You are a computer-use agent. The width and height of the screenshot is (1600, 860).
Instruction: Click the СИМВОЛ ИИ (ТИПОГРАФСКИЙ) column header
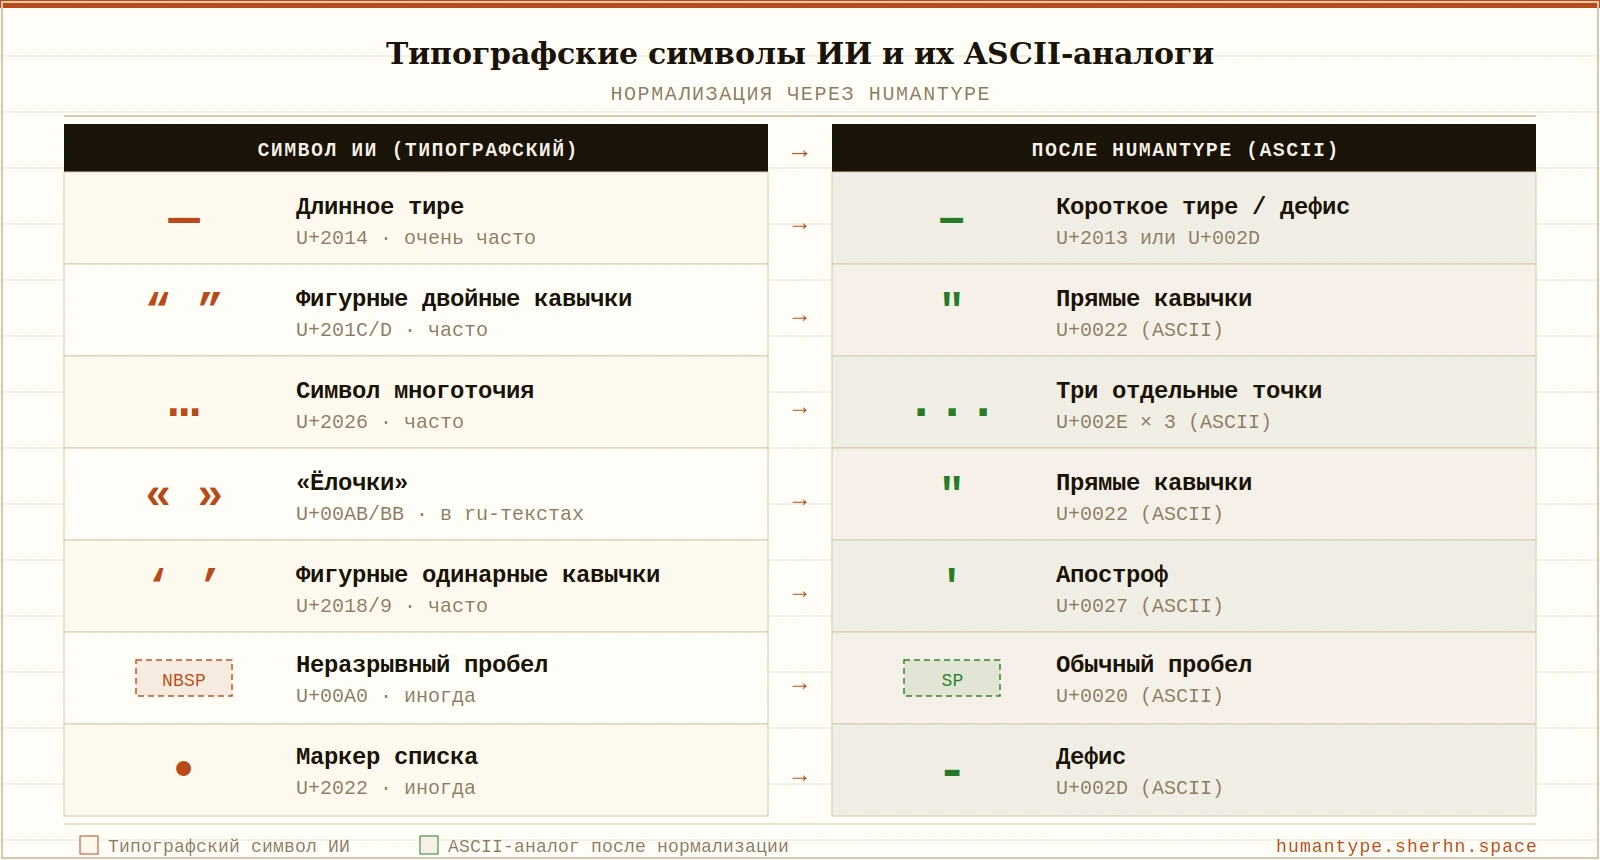point(416,148)
